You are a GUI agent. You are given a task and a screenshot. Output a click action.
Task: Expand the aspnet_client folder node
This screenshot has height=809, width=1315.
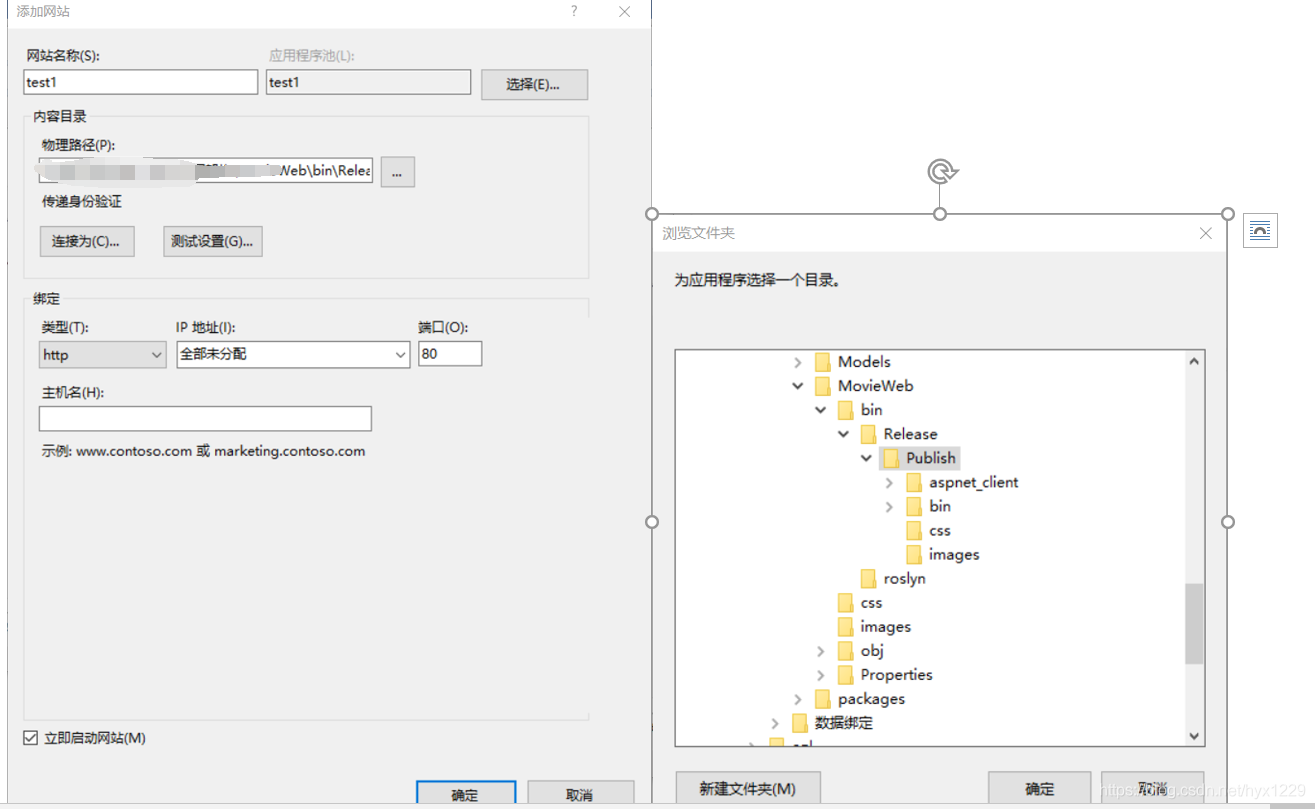click(889, 482)
